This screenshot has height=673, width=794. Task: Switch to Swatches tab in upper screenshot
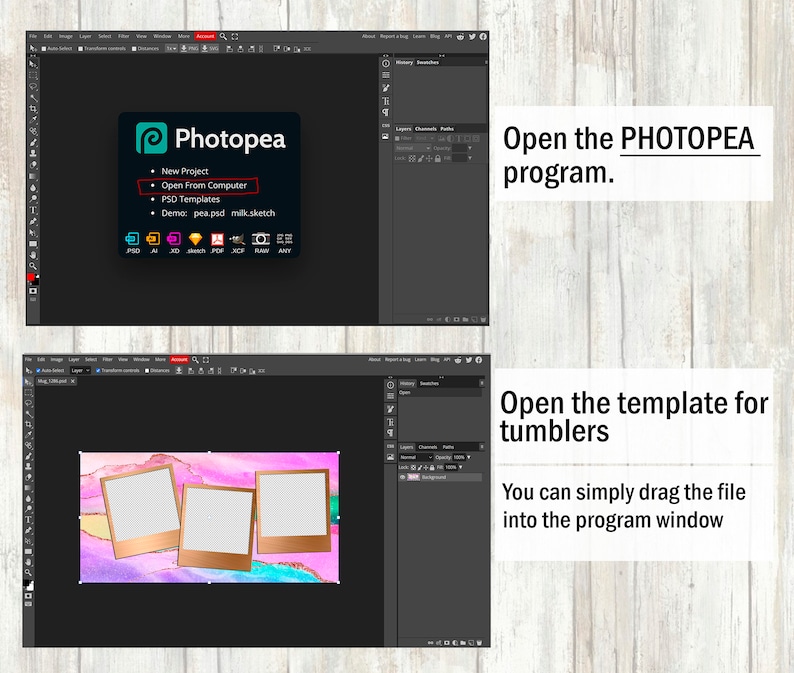428,62
